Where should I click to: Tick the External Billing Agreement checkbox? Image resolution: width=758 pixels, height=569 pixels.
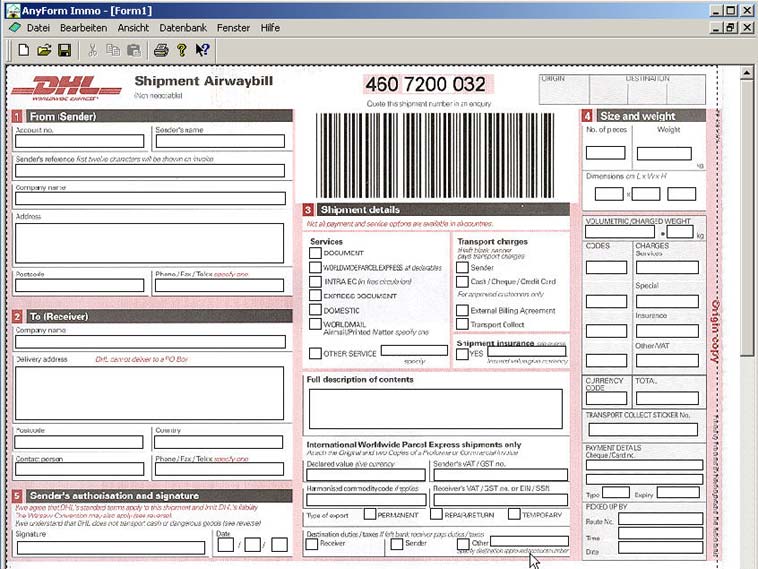pos(462,310)
